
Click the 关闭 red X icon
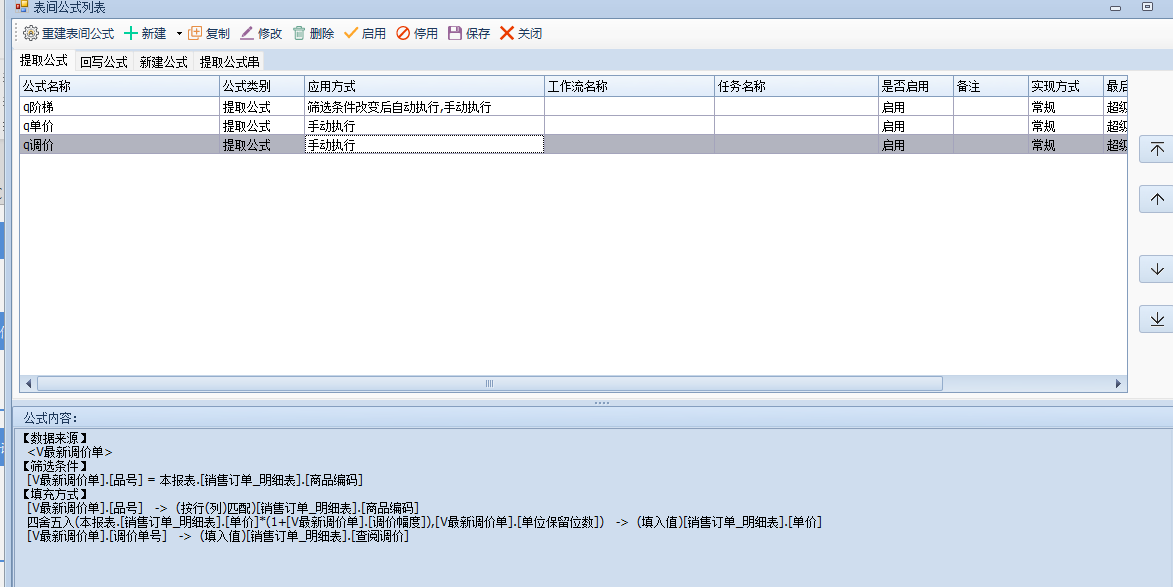tap(507, 33)
